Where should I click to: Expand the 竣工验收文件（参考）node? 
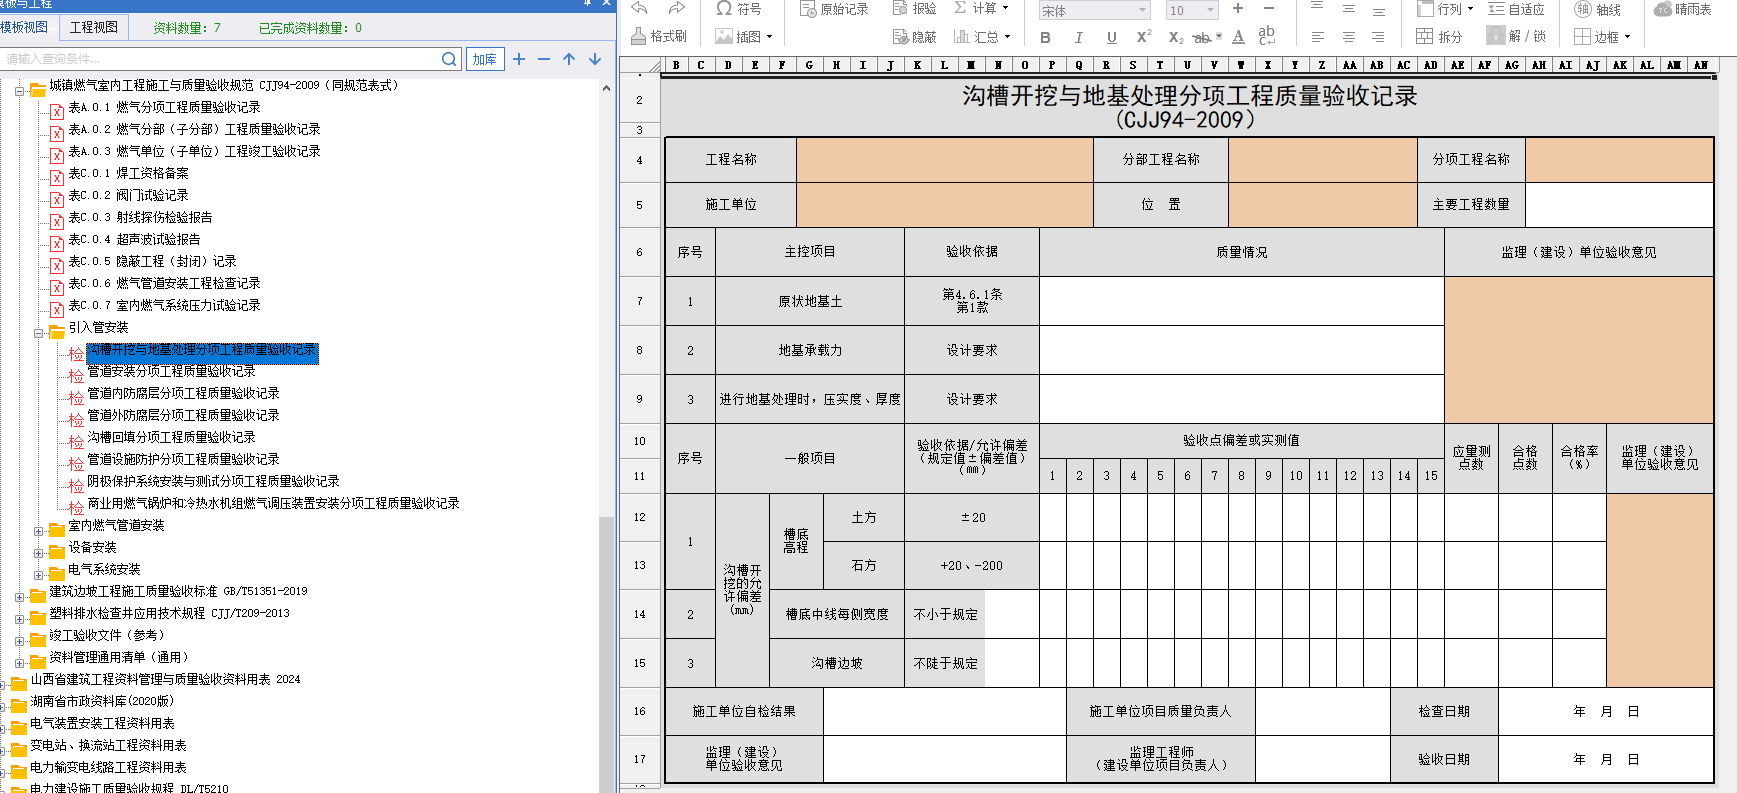point(19,641)
